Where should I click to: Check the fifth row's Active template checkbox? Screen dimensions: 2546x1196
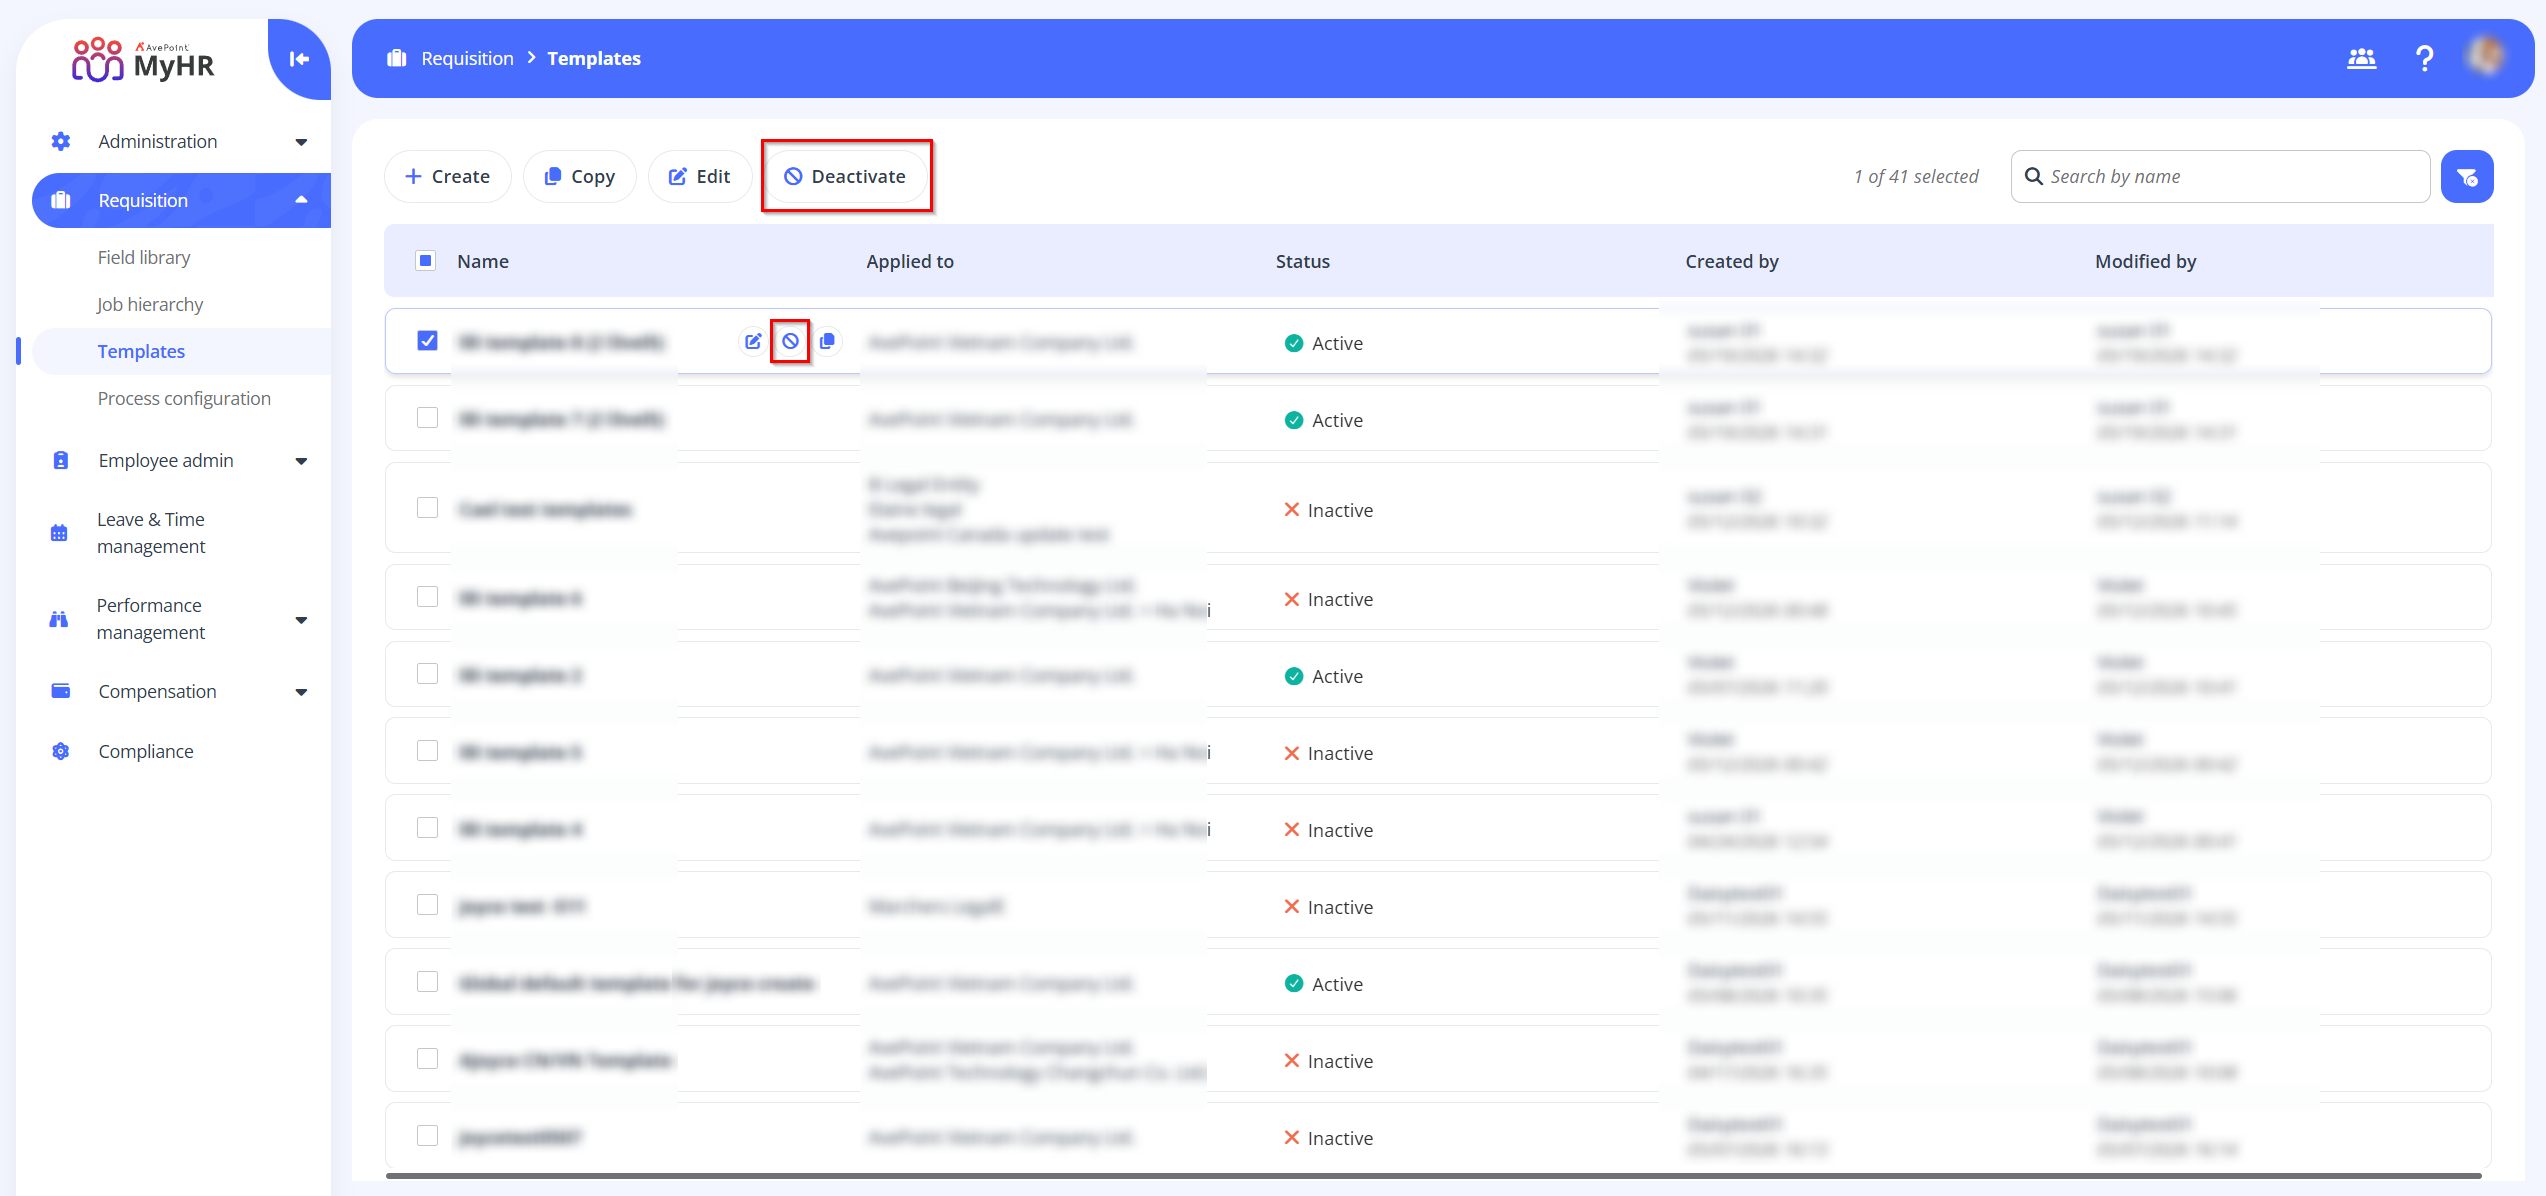pyautogui.click(x=427, y=674)
